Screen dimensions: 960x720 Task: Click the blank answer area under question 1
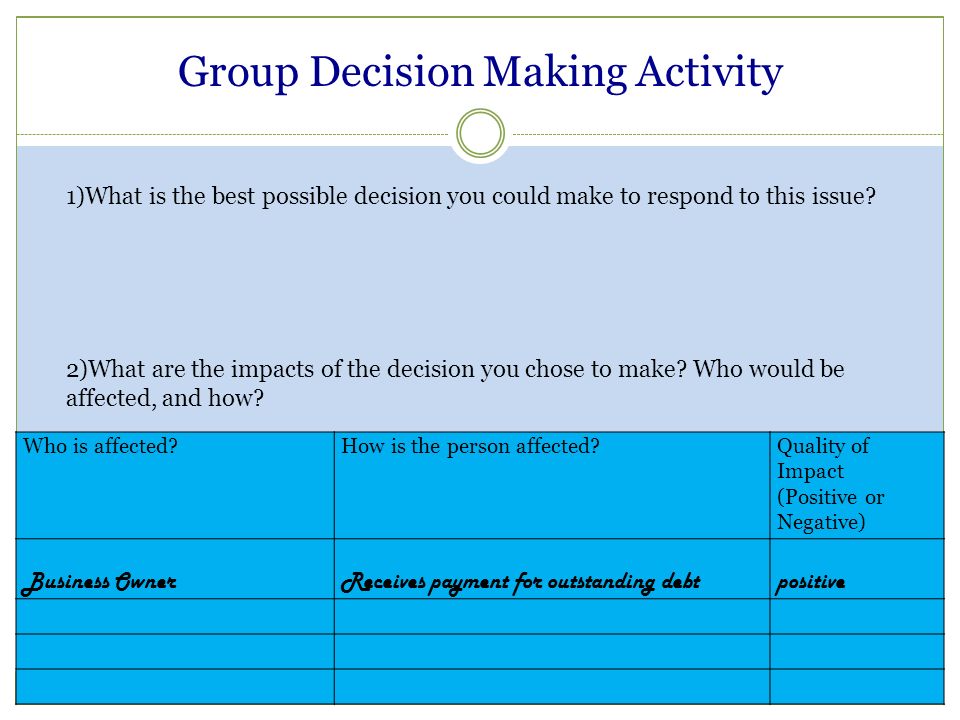[480, 282]
